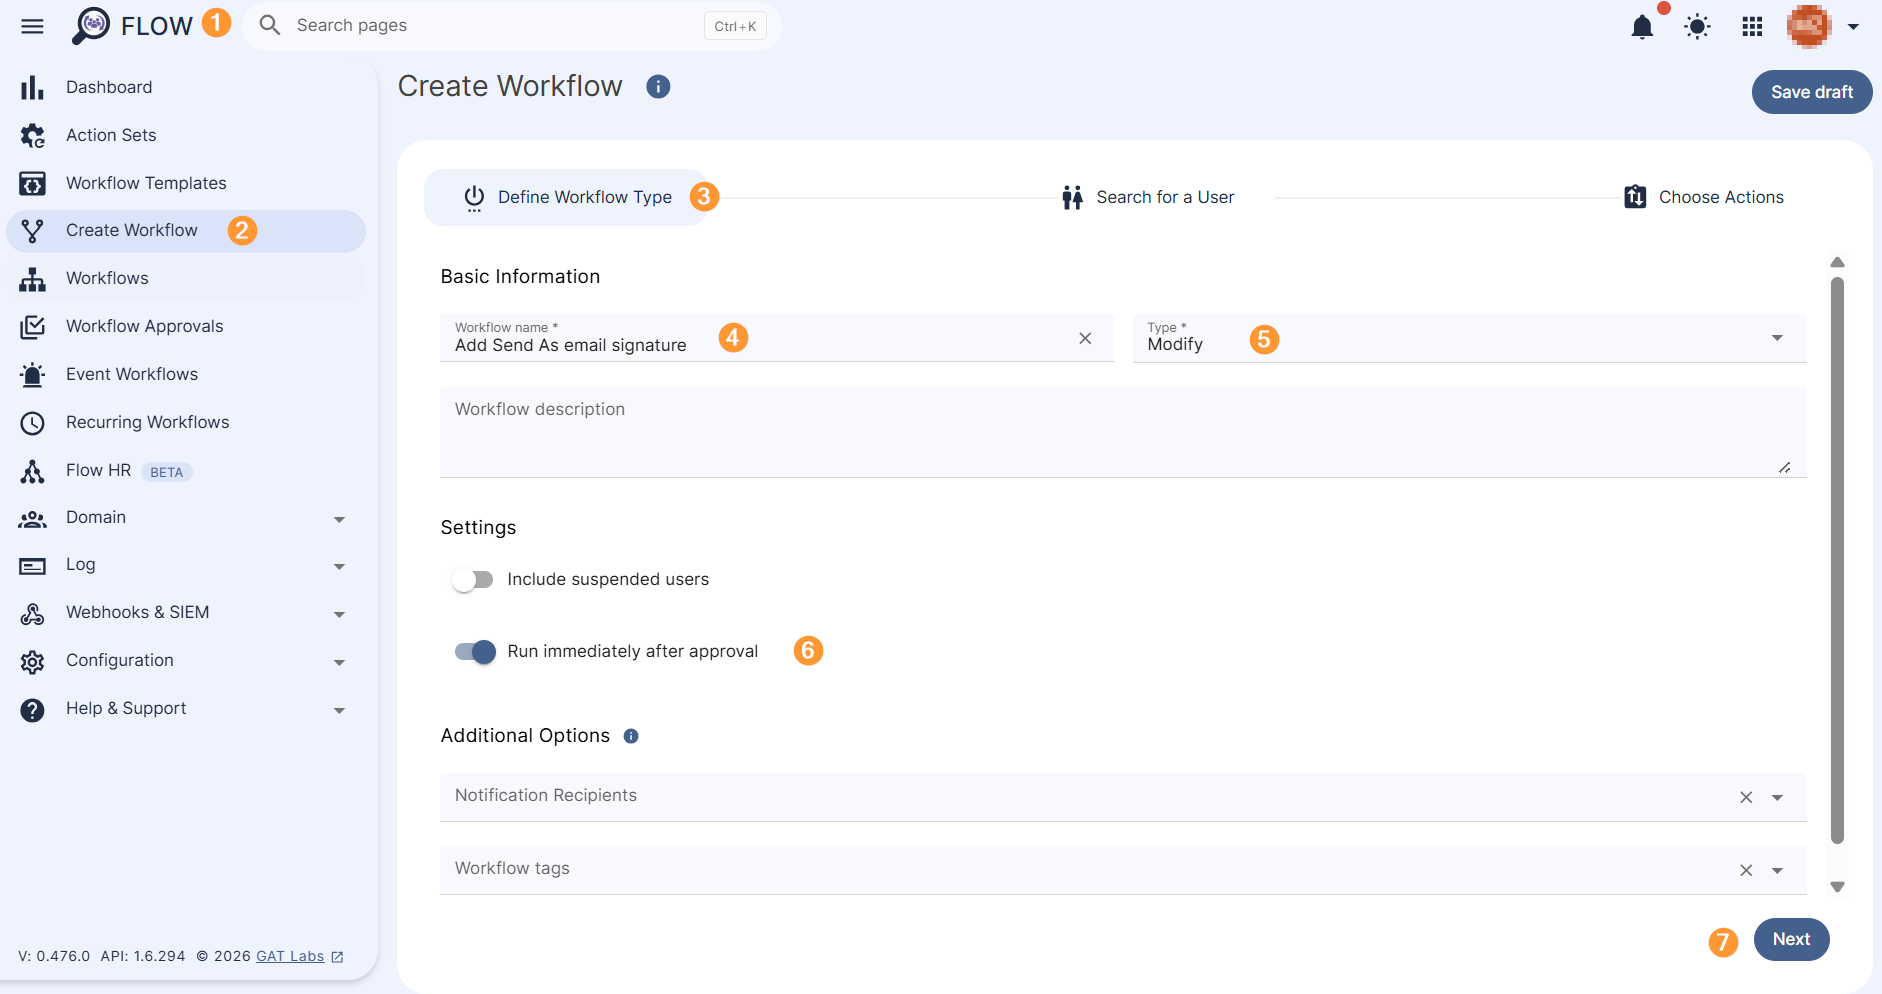
Task: Click the Recurring Workflows clock icon
Action: pyautogui.click(x=32, y=423)
